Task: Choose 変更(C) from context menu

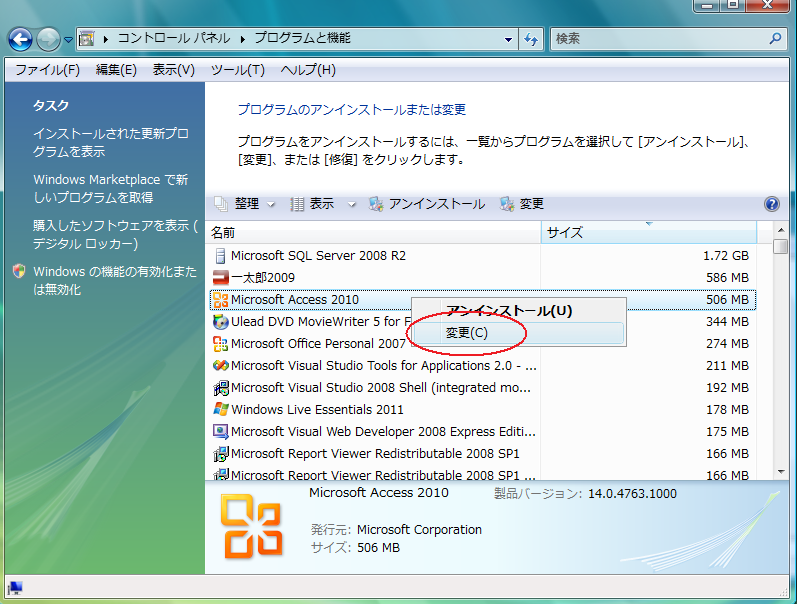Action: click(518, 333)
